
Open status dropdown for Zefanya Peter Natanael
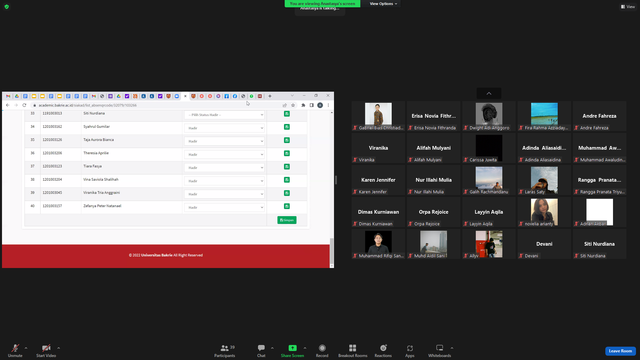click(x=224, y=207)
